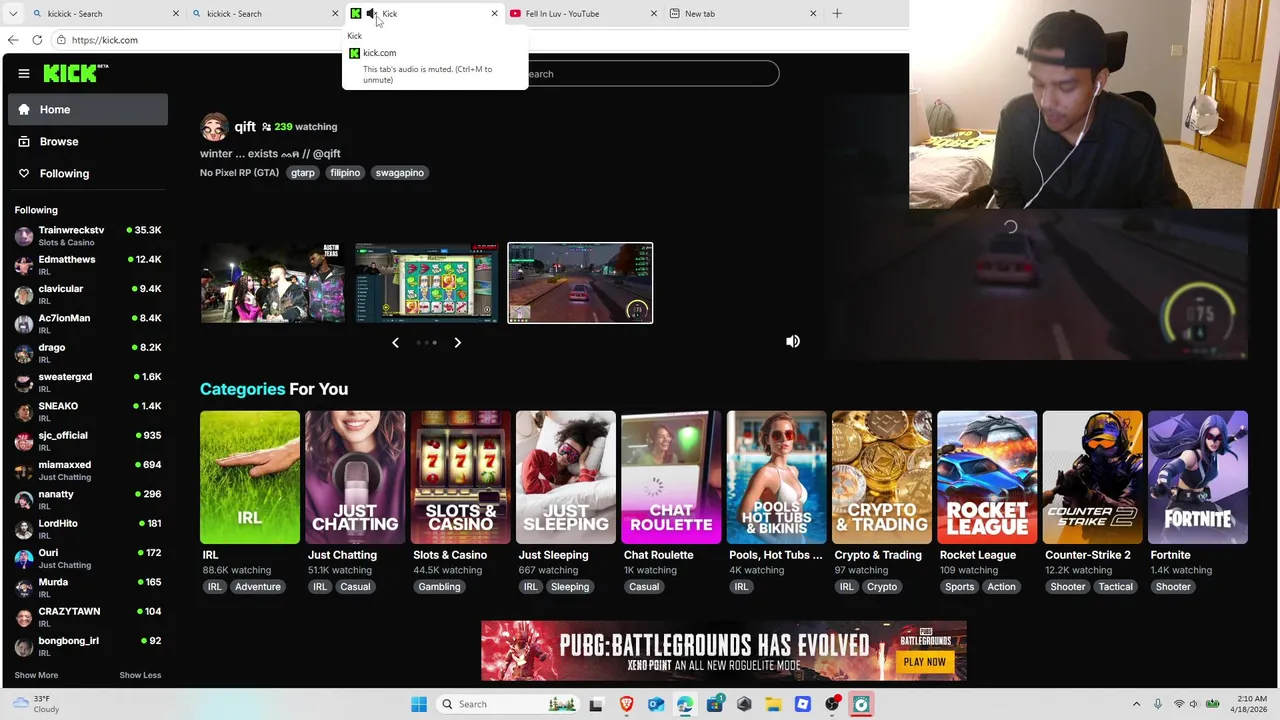Open CRAZYTAWN channel in sidebar
The width and height of the screenshot is (1280, 720).
pos(88,617)
